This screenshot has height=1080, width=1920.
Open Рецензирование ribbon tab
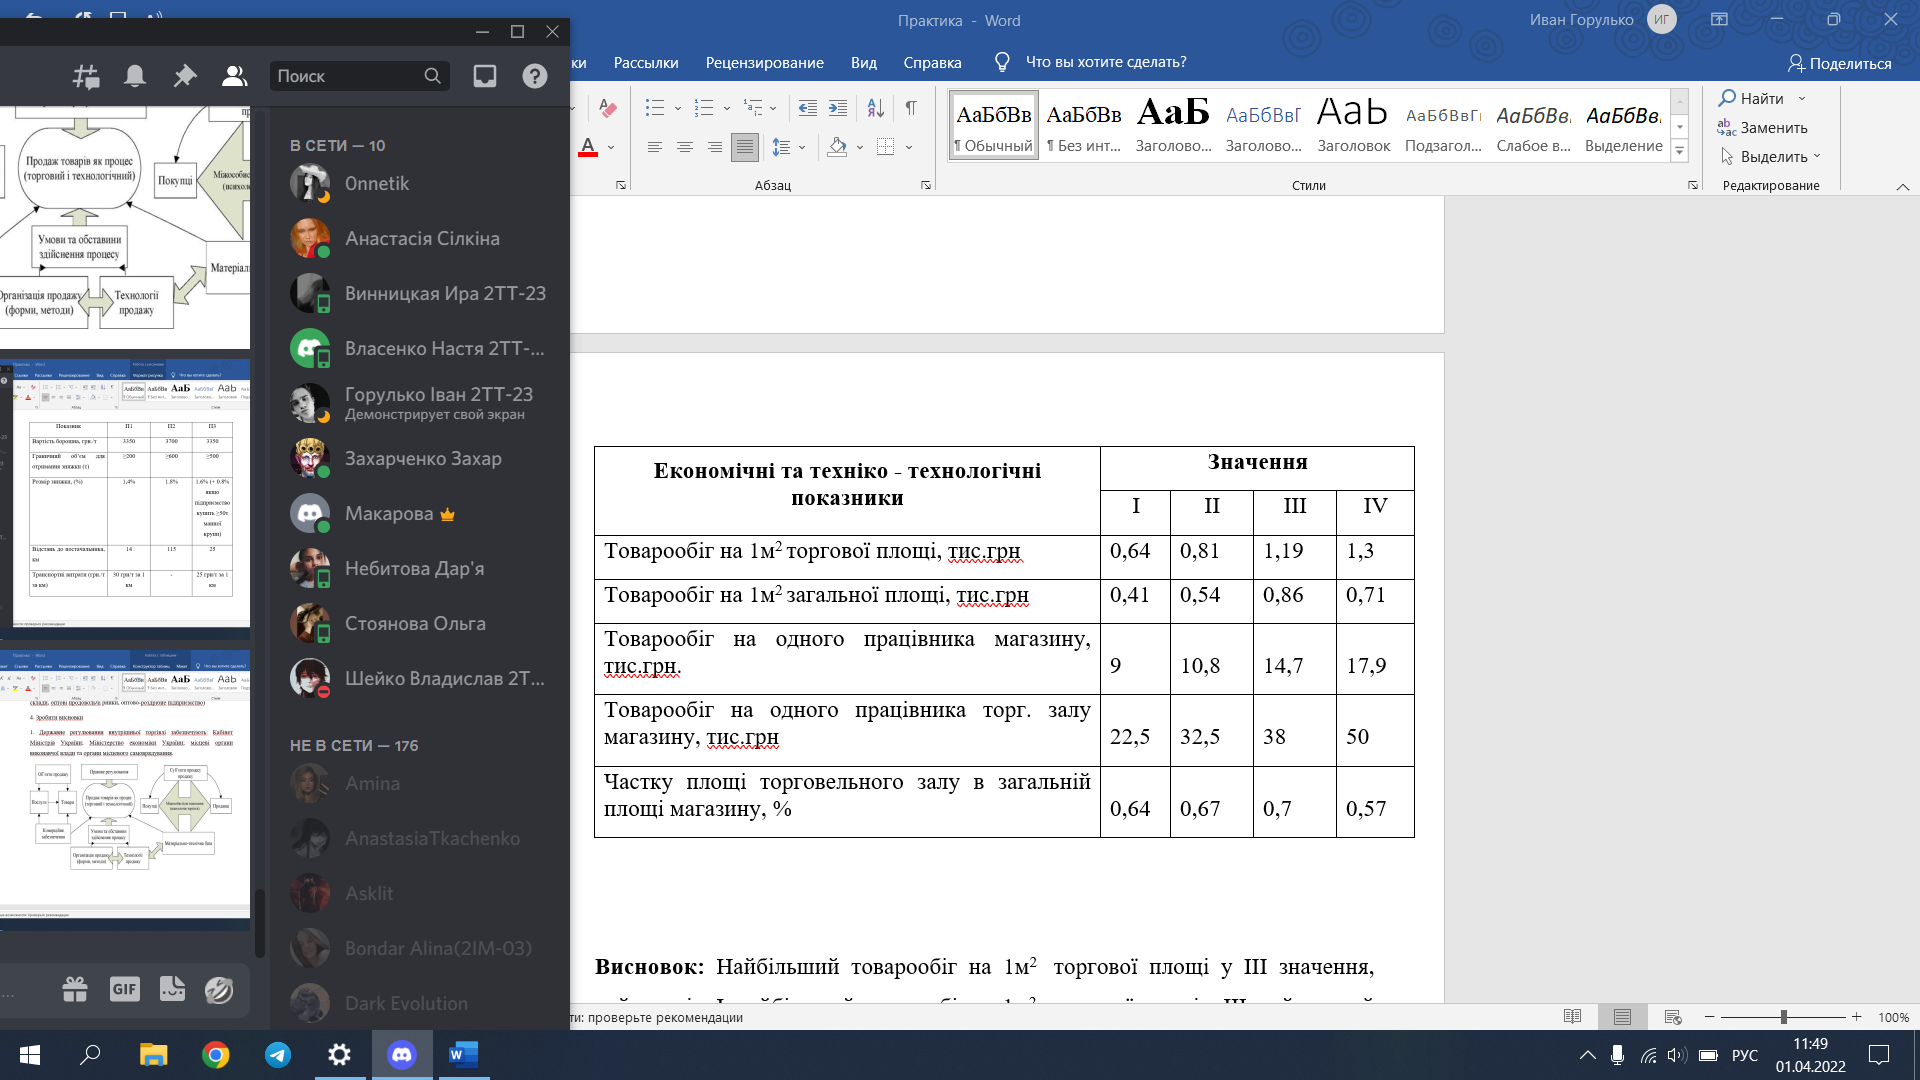[x=764, y=62]
